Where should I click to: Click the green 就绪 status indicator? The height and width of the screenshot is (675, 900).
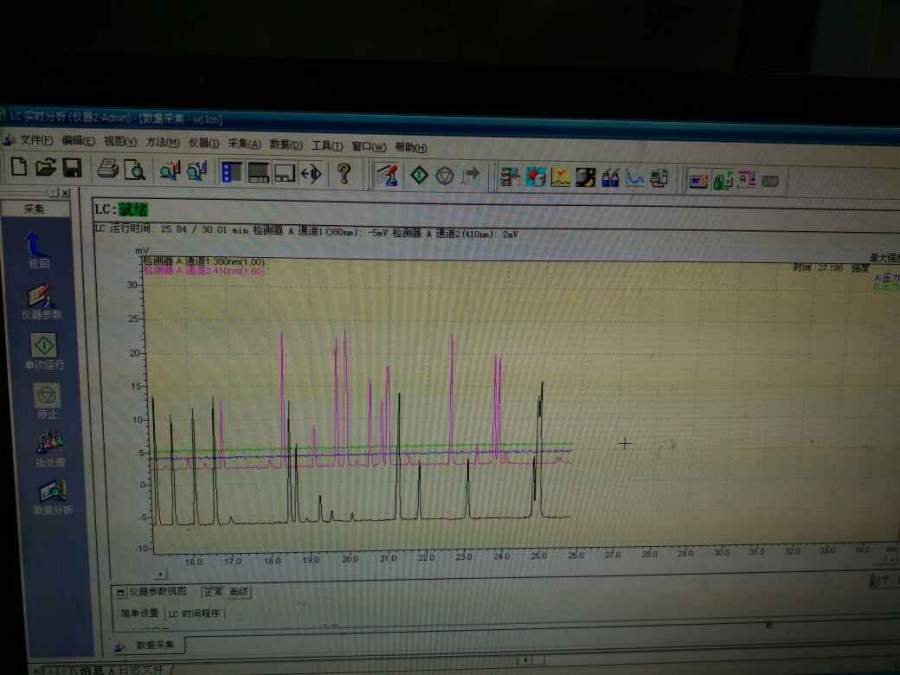coord(133,210)
